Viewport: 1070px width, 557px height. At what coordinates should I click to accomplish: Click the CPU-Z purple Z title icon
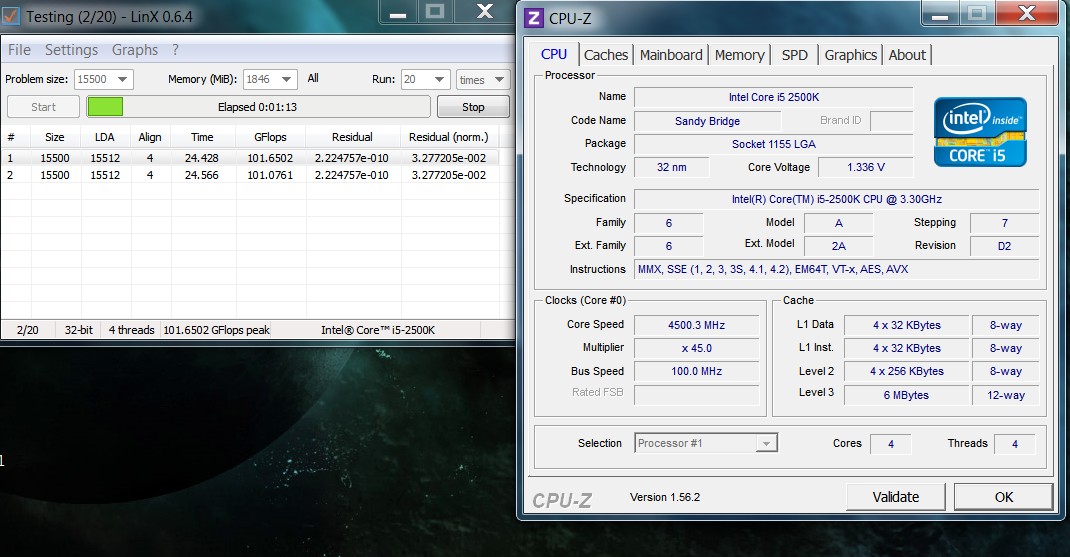[534, 18]
